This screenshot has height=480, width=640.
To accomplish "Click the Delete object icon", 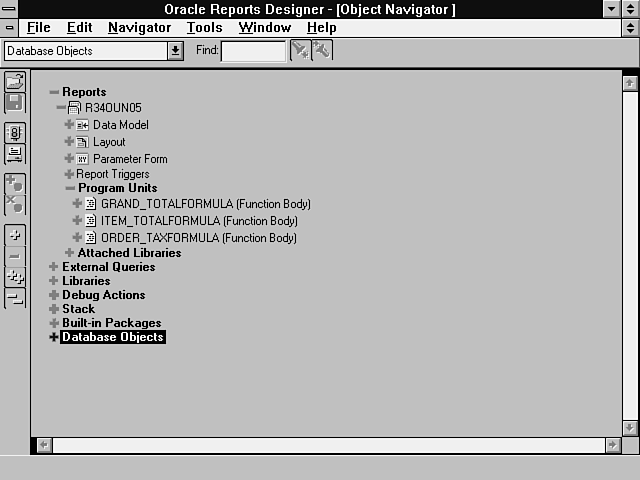I will 15,204.
